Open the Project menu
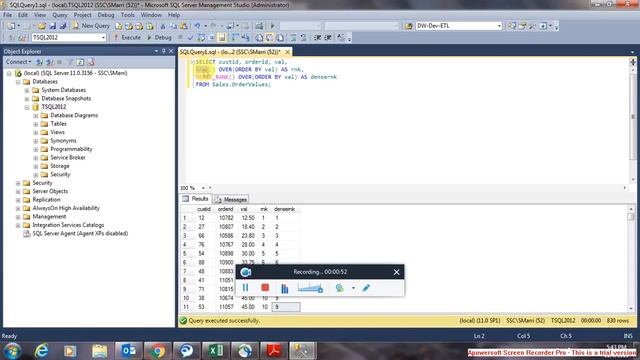640x360 pixels. (x=82, y=15)
